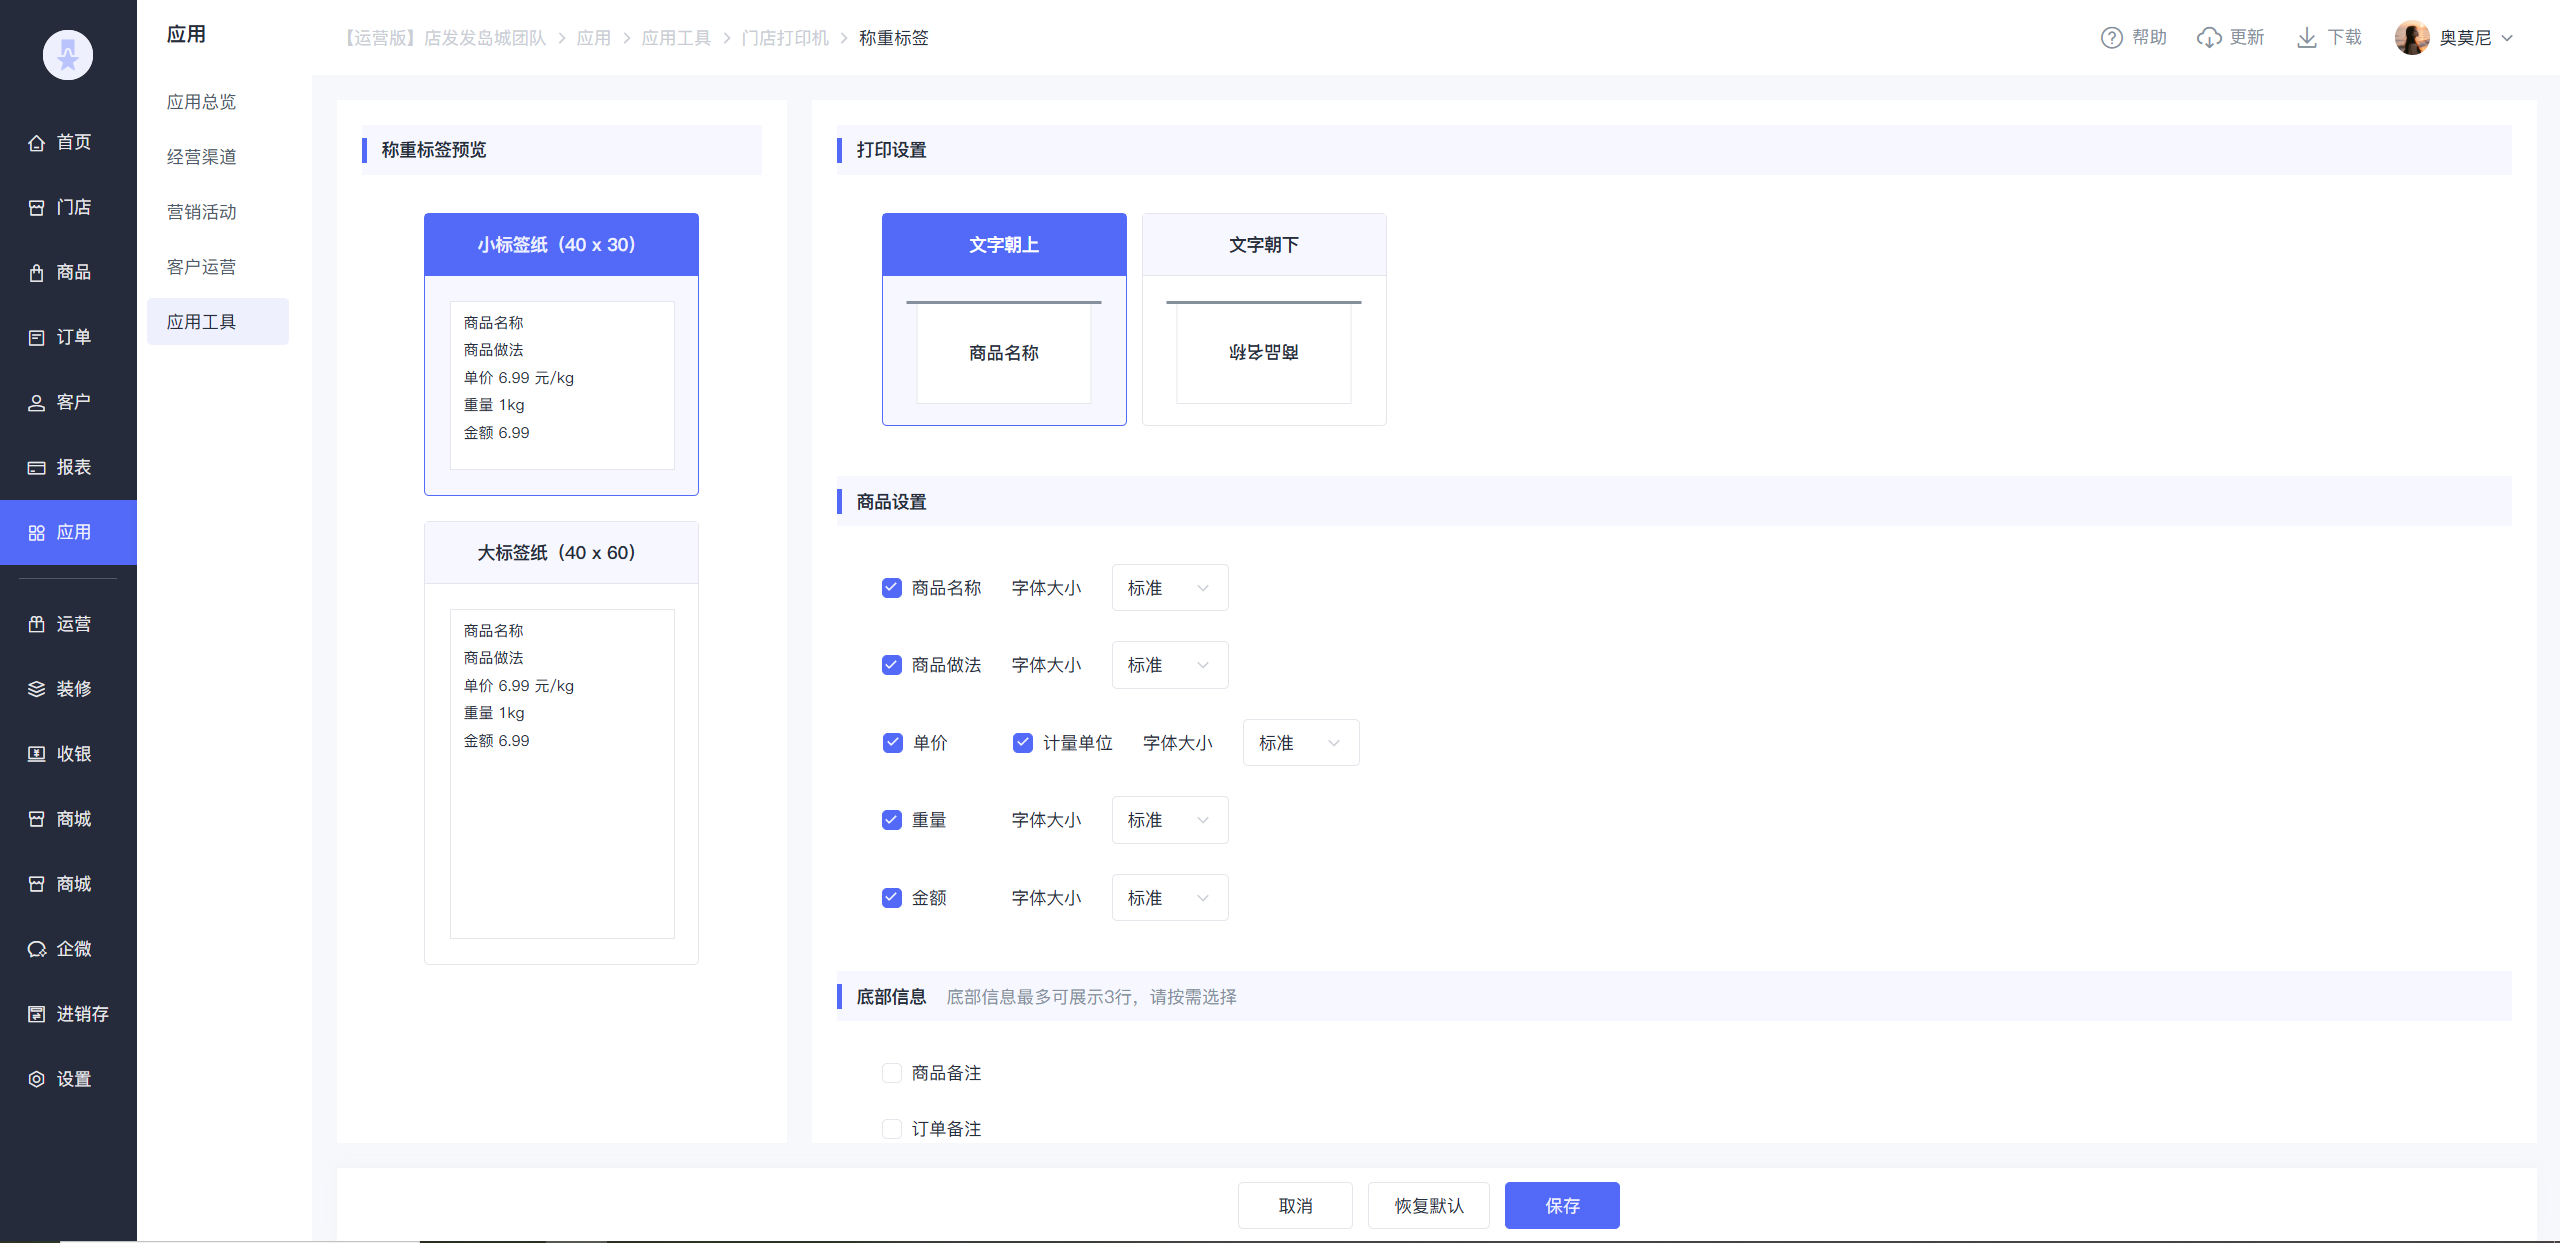Open 商品名称 font size dropdown

point(1169,588)
